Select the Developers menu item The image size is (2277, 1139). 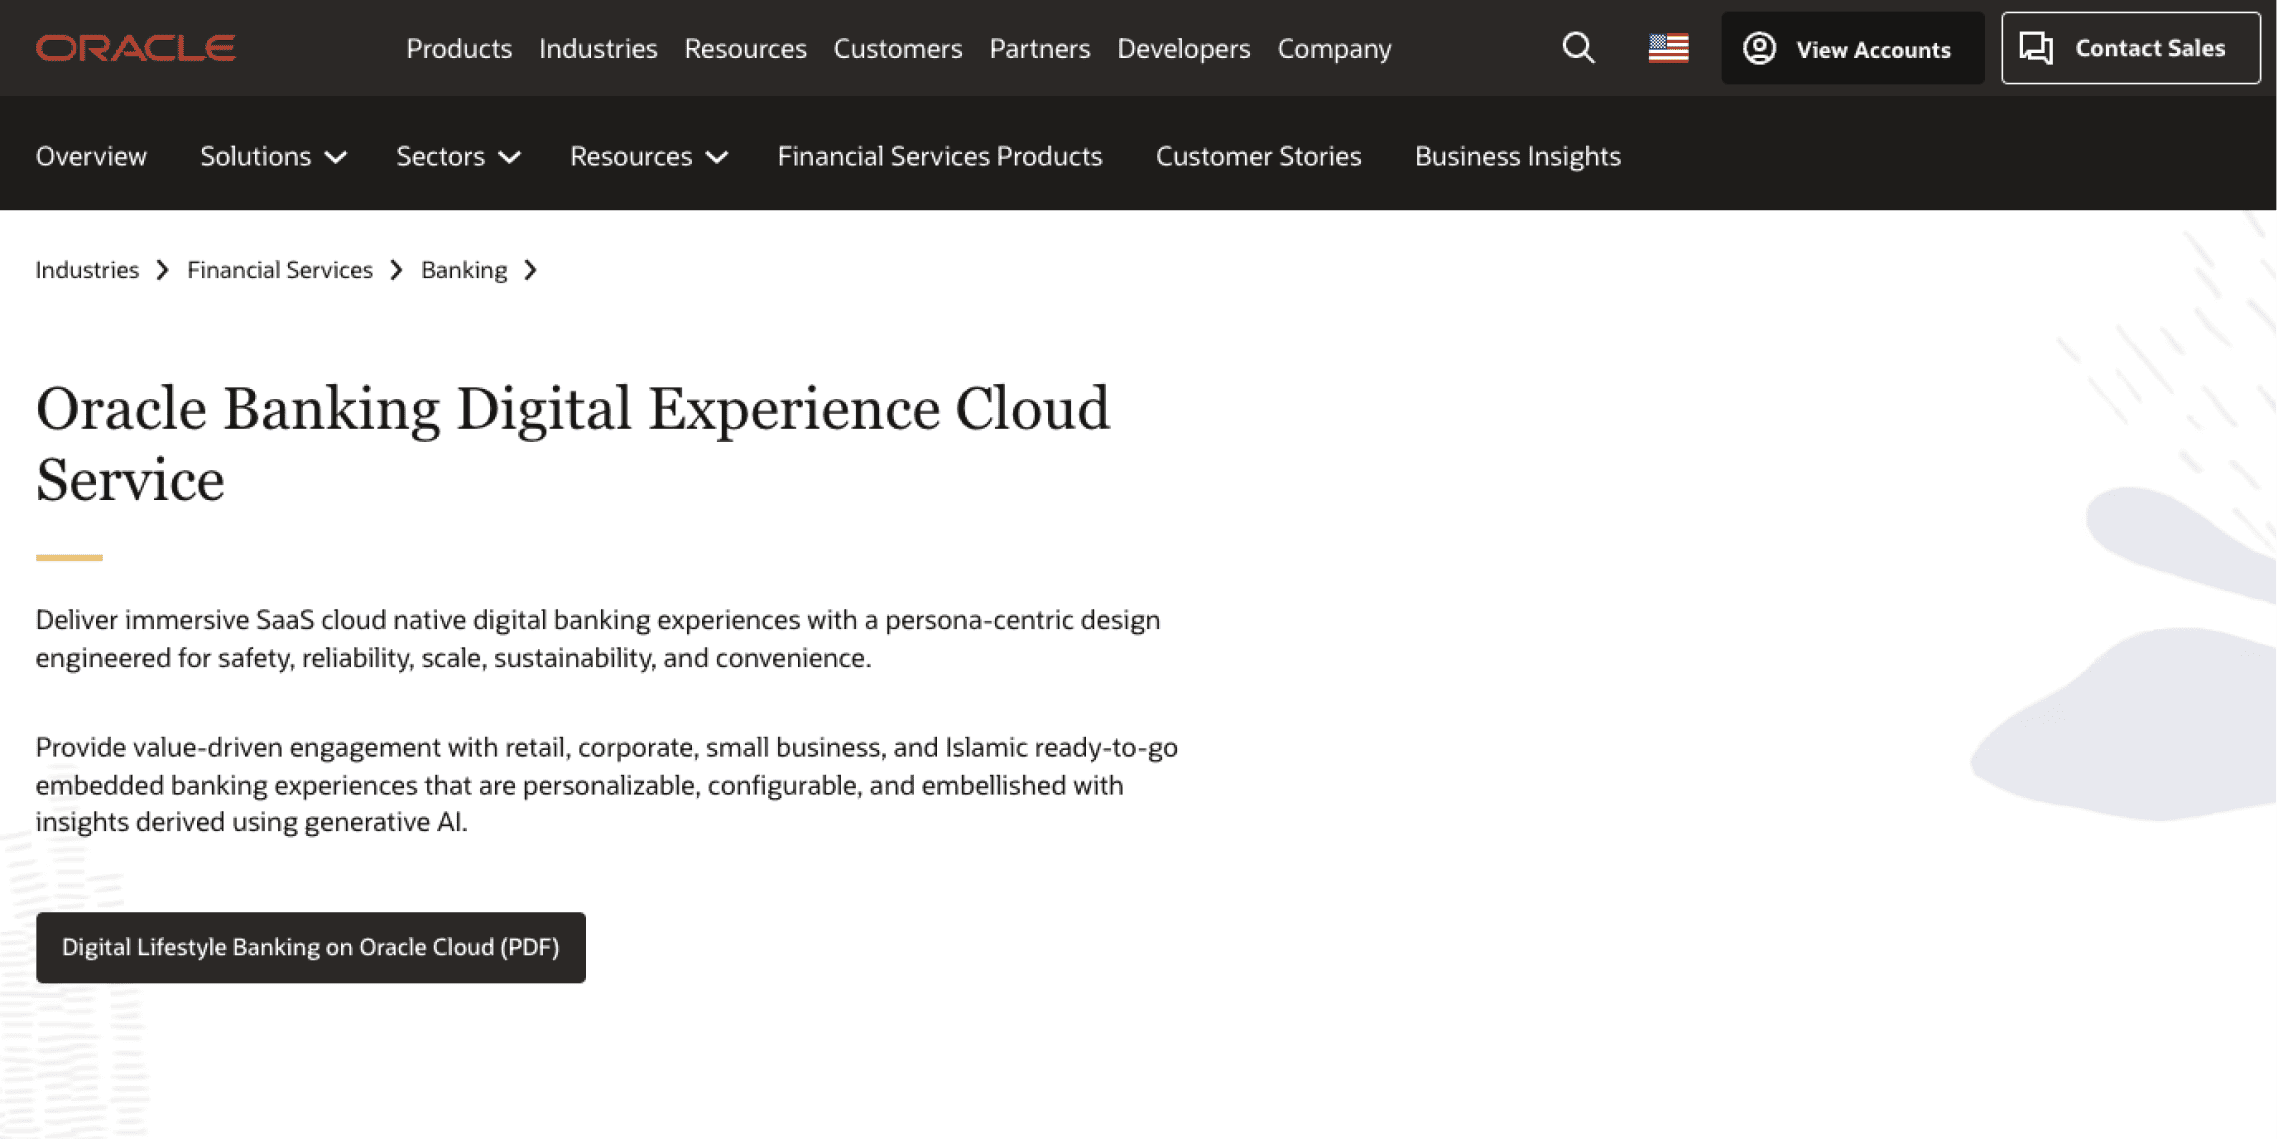[1183, 48]
